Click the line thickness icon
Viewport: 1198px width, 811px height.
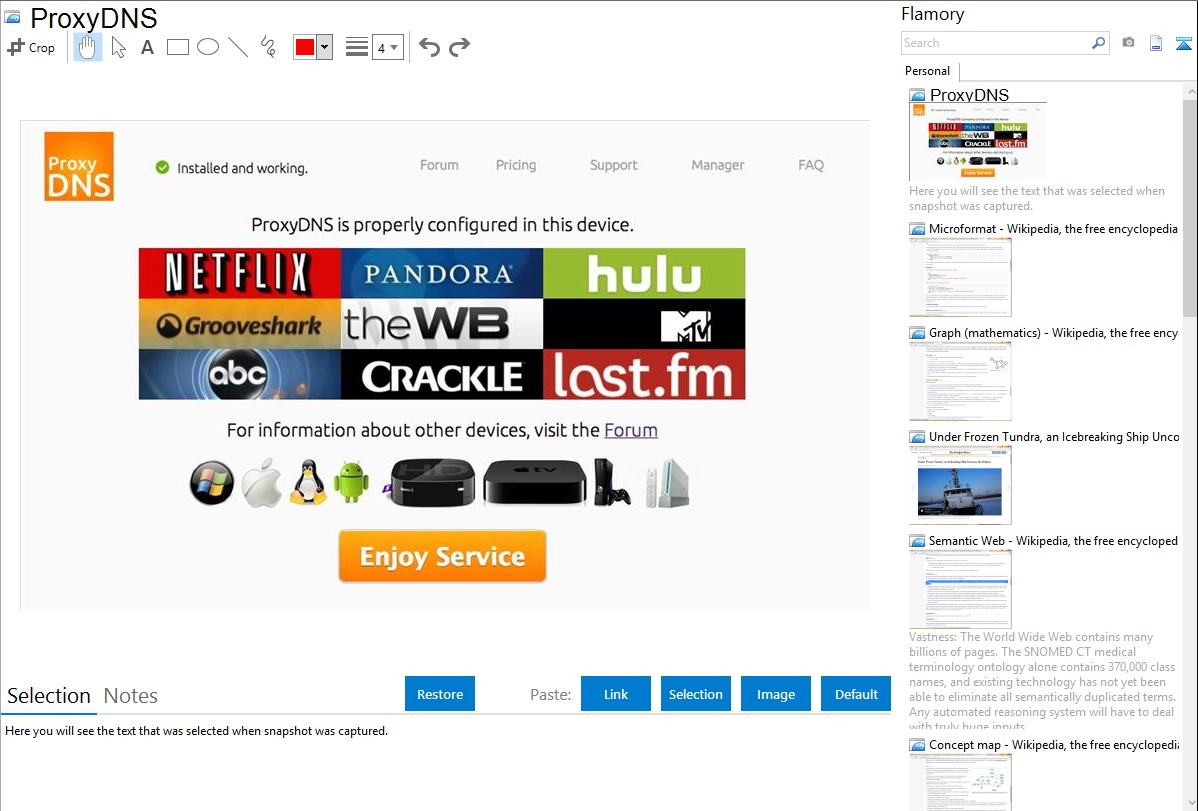(357, 47)
